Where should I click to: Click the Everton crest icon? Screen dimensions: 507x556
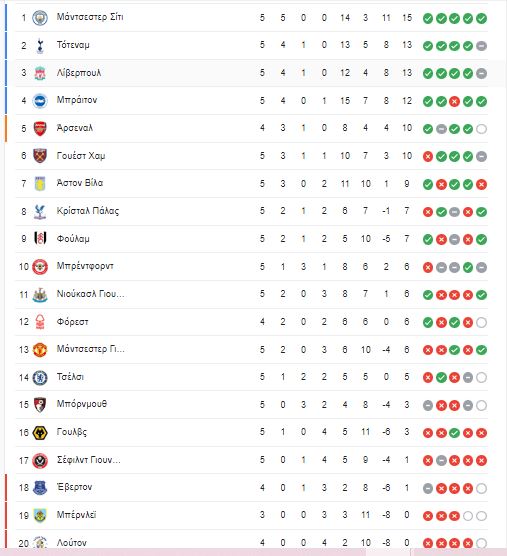[x=40, y=488]
